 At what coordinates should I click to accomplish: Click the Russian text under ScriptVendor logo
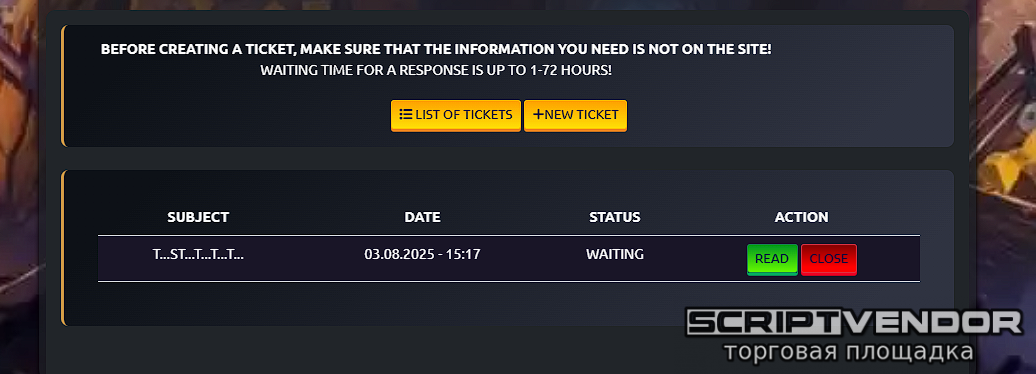[x=848, y=352]
